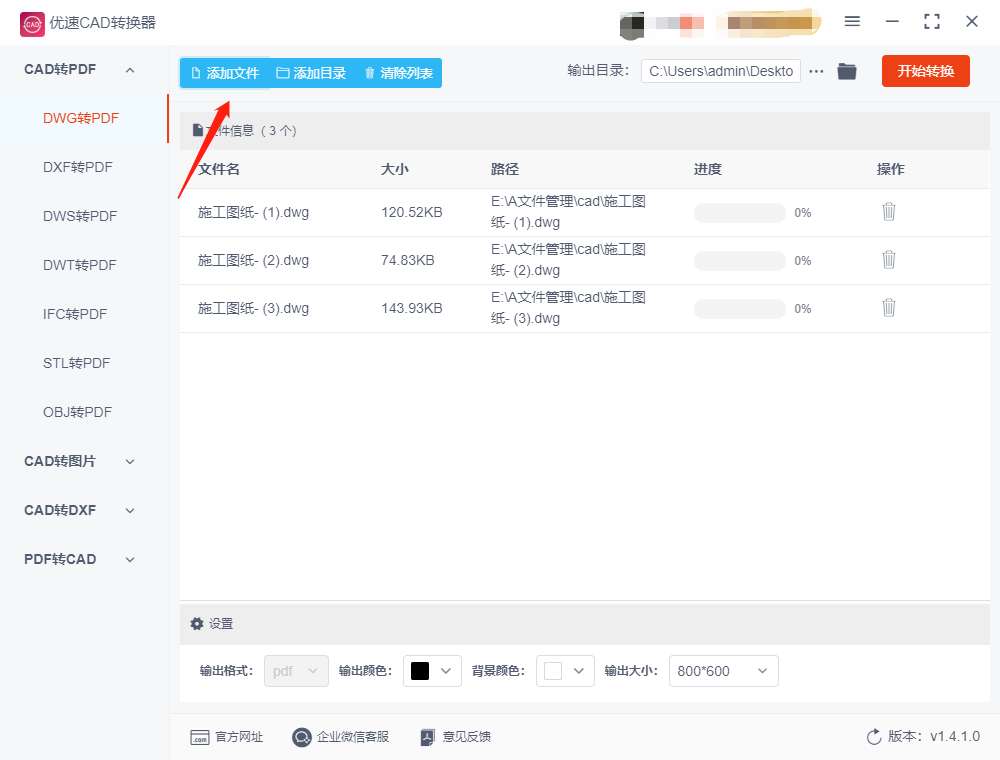Click the settings gear icon beside 设置

197,624
